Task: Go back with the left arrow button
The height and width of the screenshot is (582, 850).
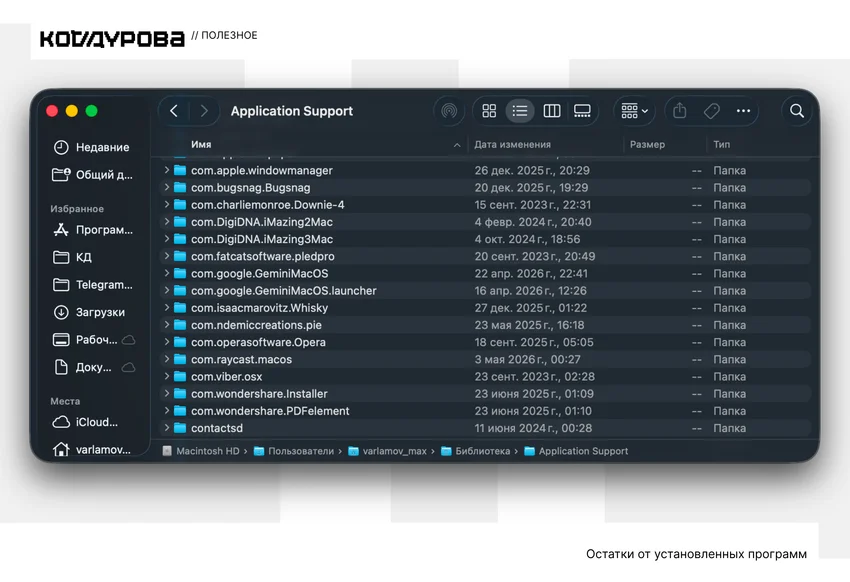Action: pyautogui.click(x=174, y=111)
